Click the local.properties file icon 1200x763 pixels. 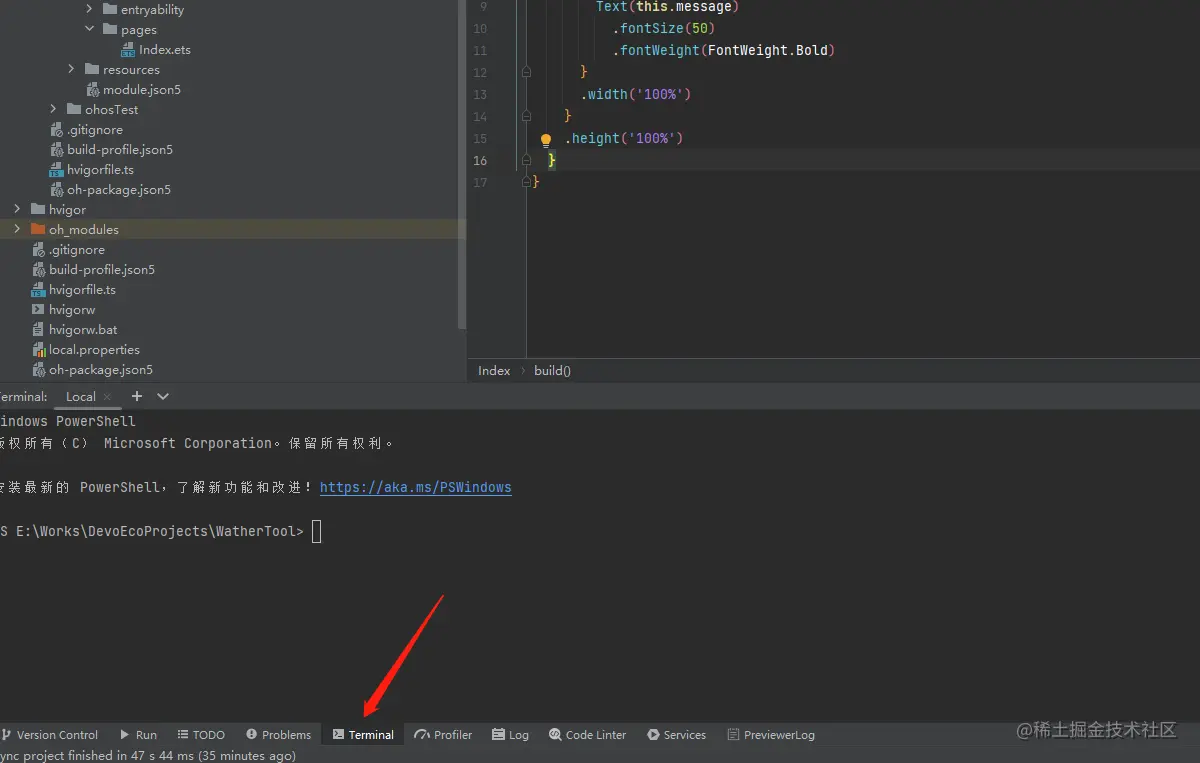click(38, 350)
